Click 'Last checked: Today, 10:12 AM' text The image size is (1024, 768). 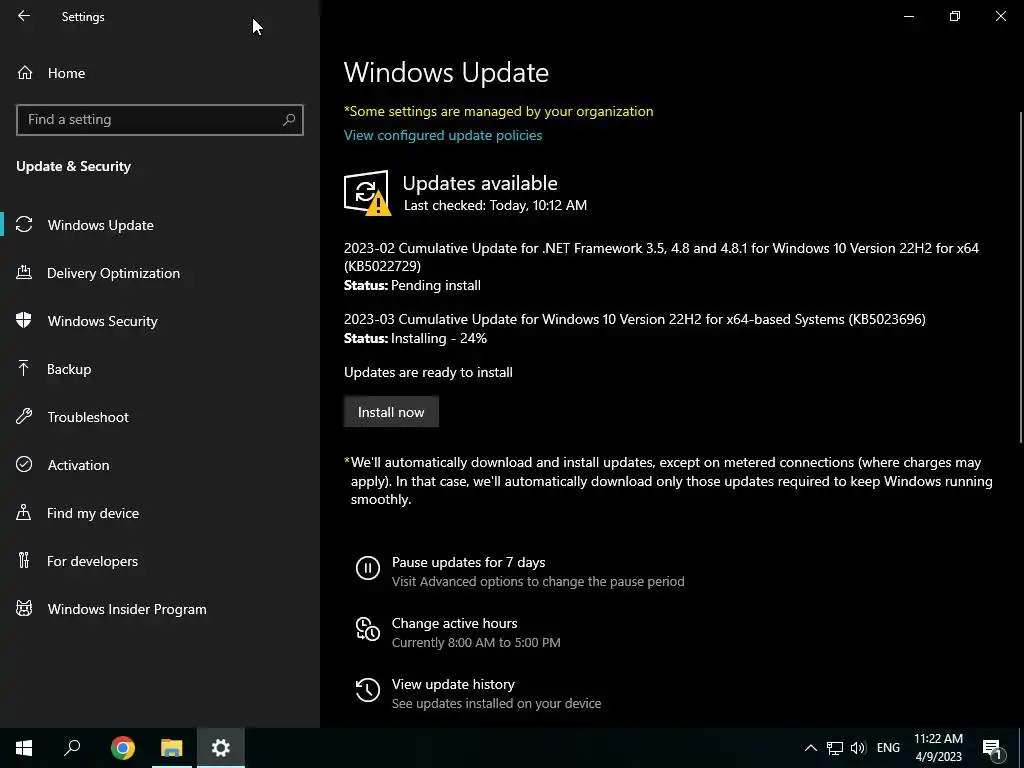pyautogui.click(x=495, y=206)
